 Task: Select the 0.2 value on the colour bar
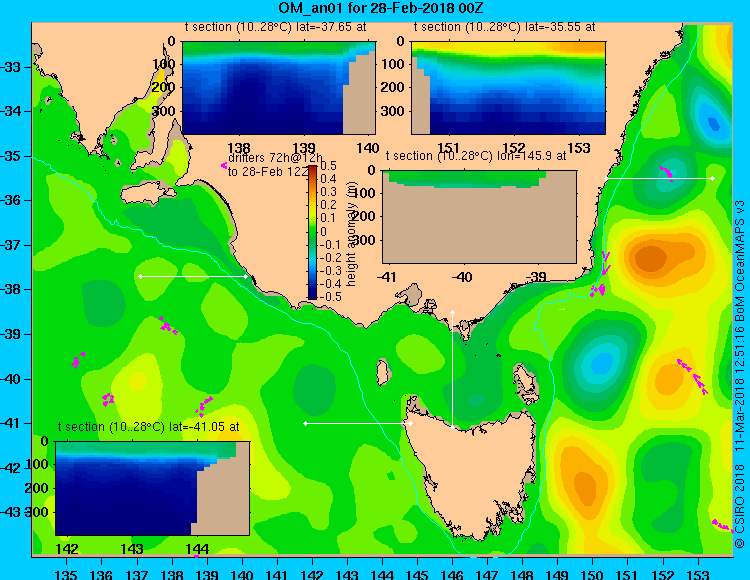(328, 205)
